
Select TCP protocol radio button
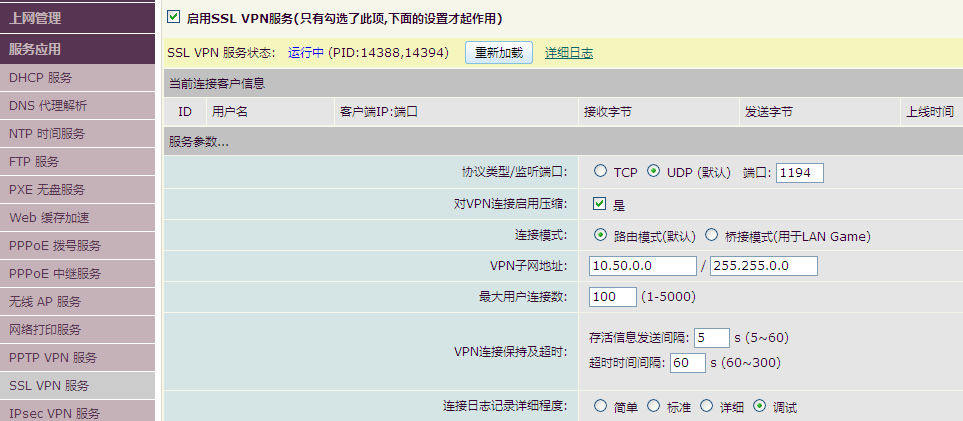click(x=600, y=172)
